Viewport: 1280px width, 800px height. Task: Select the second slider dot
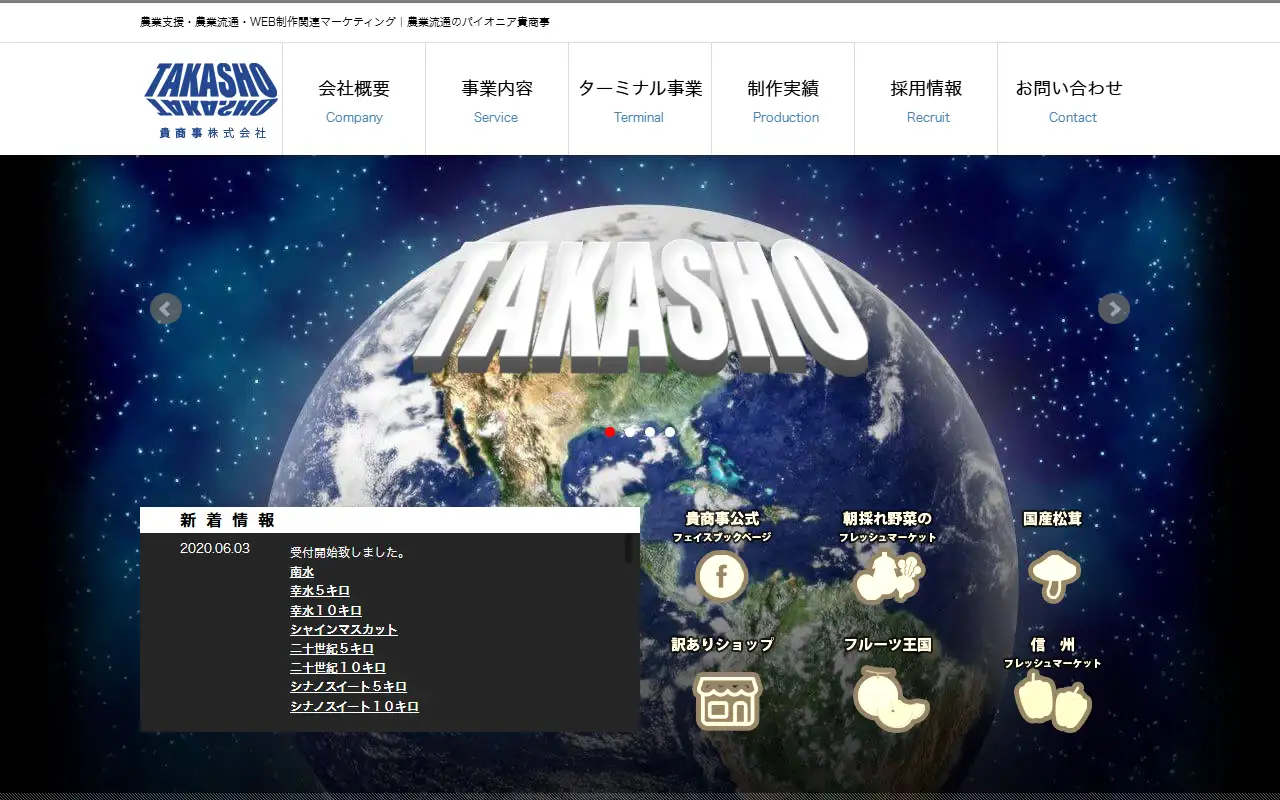click(630, 432)
